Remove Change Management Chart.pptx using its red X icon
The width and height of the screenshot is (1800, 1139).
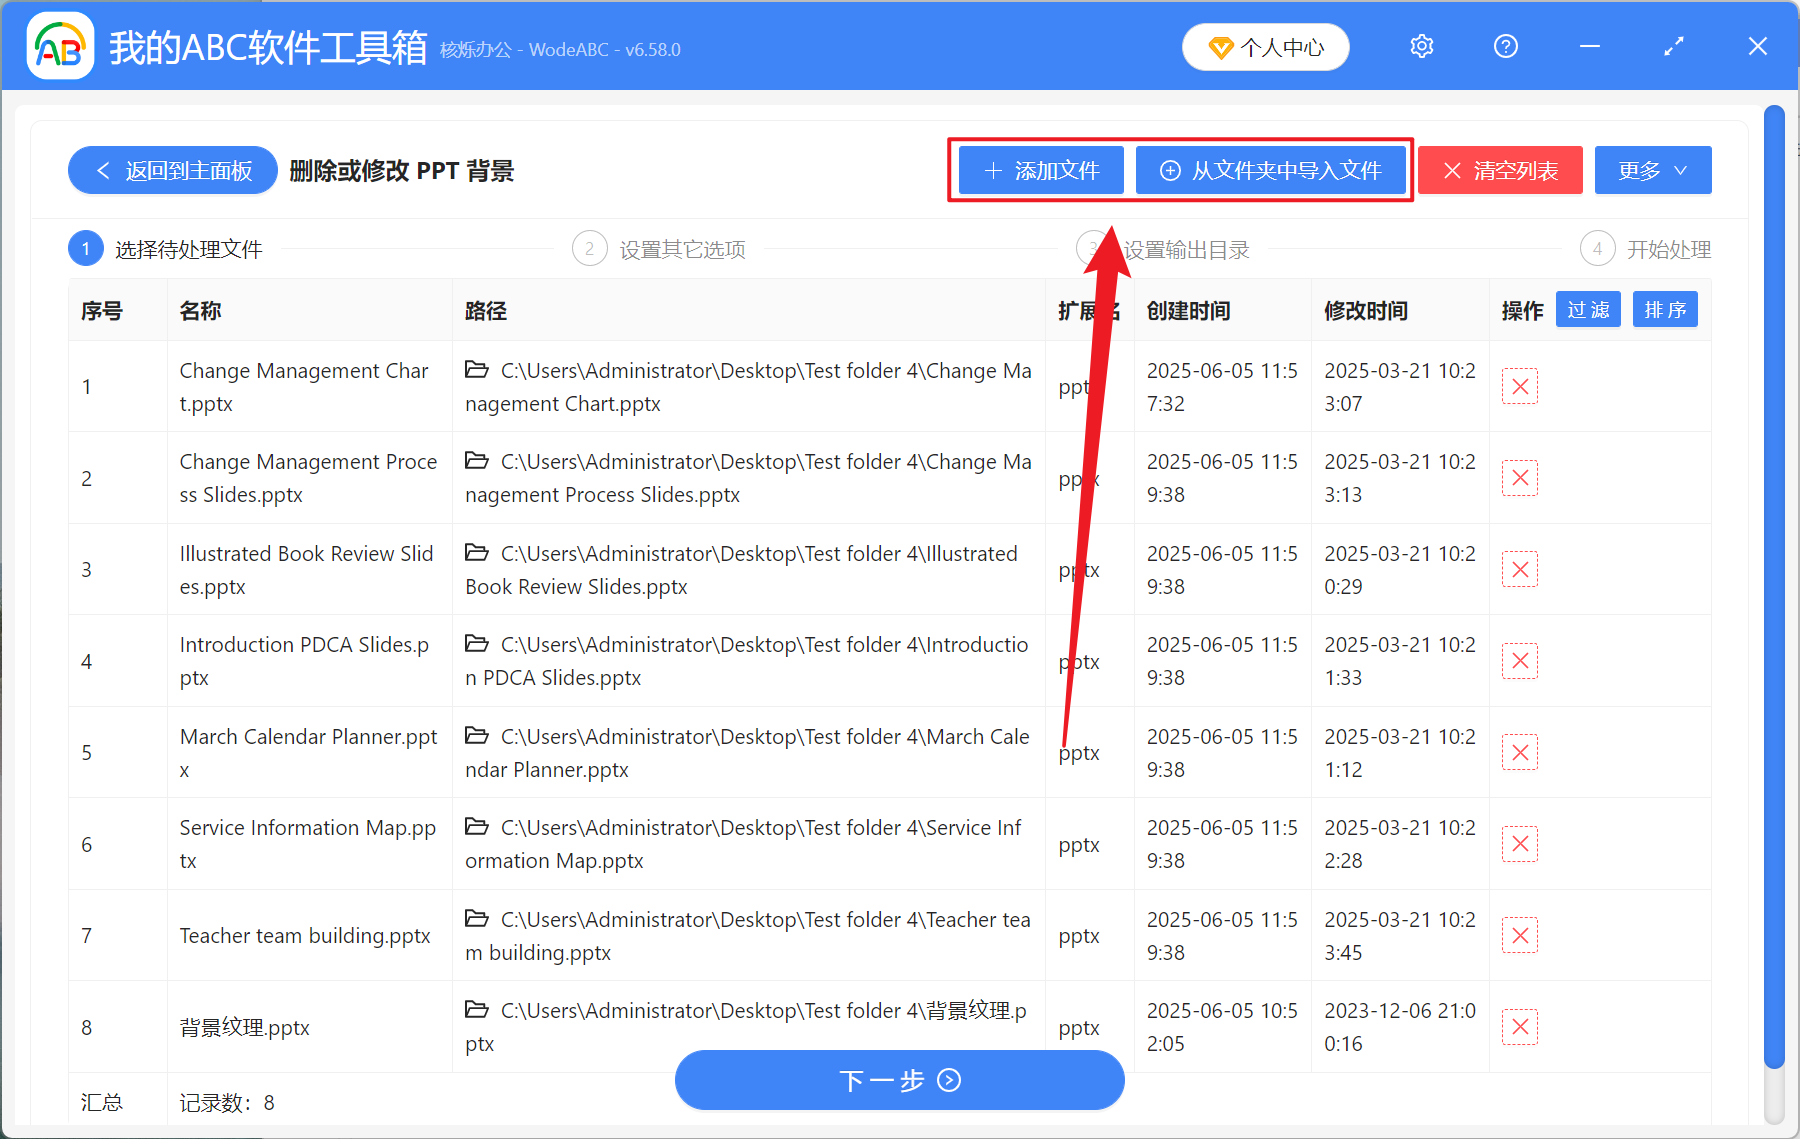(x=1519, y=386)
